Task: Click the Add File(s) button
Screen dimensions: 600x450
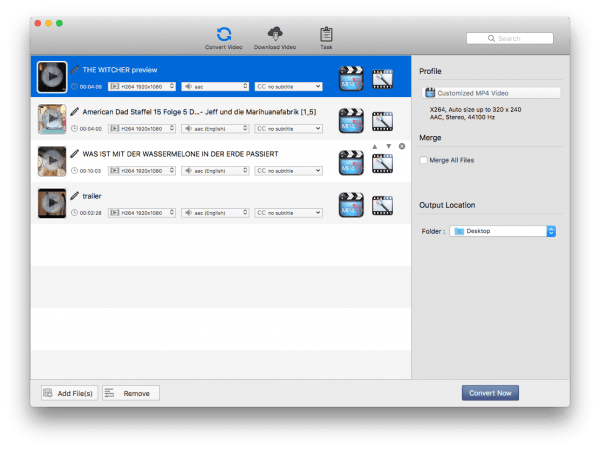Action: (69, 393)
